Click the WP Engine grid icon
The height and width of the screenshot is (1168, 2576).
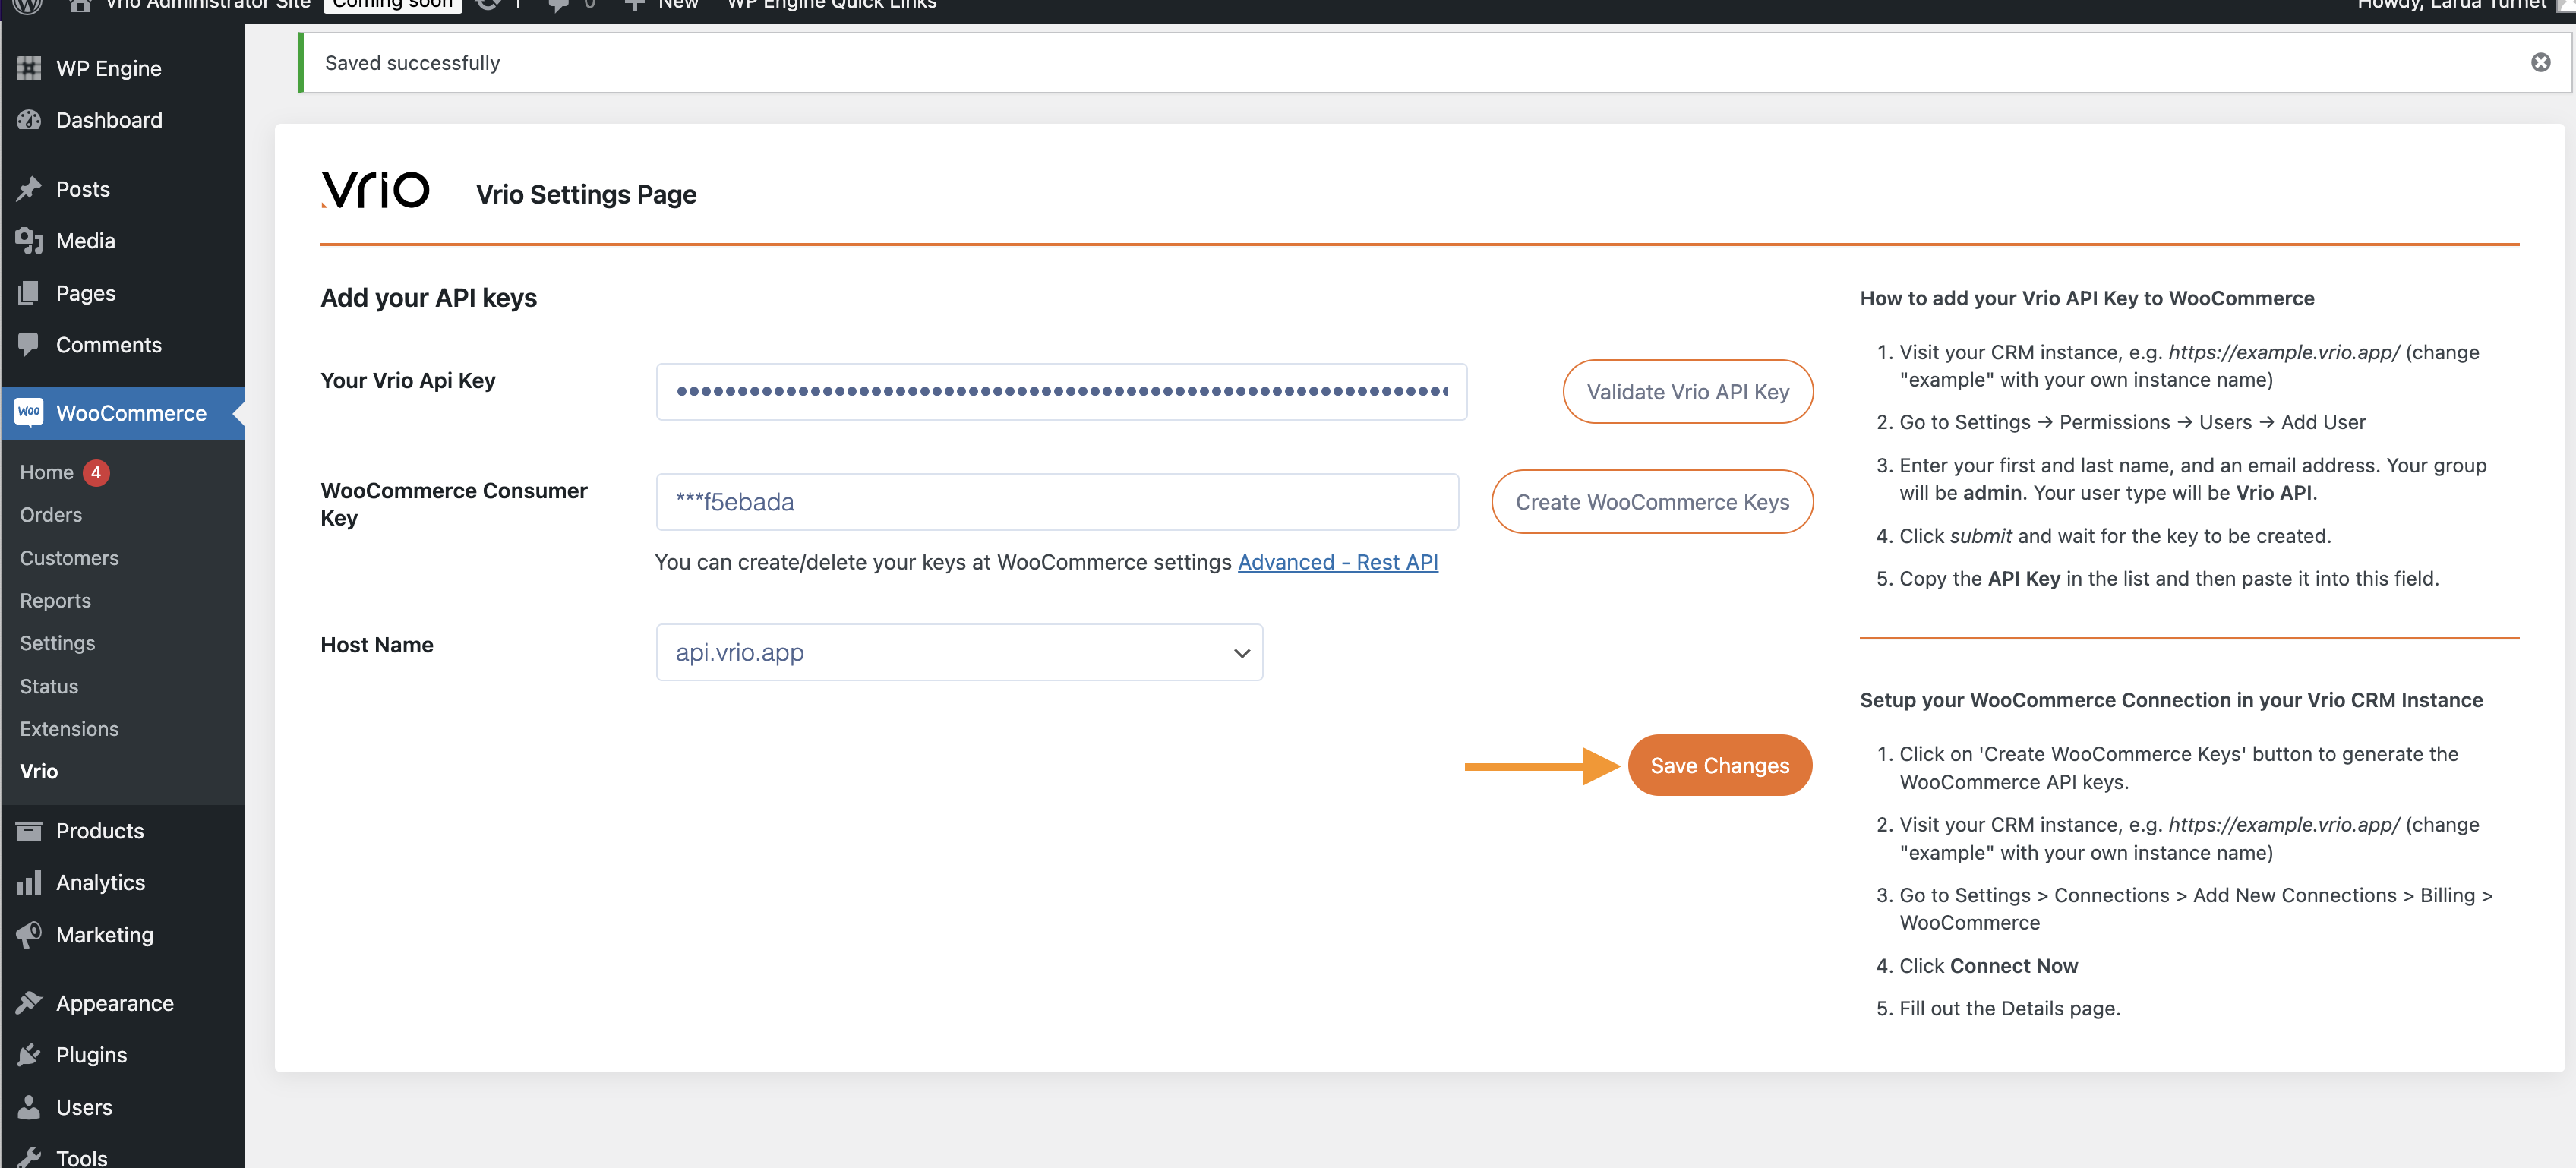click(29, 68)
